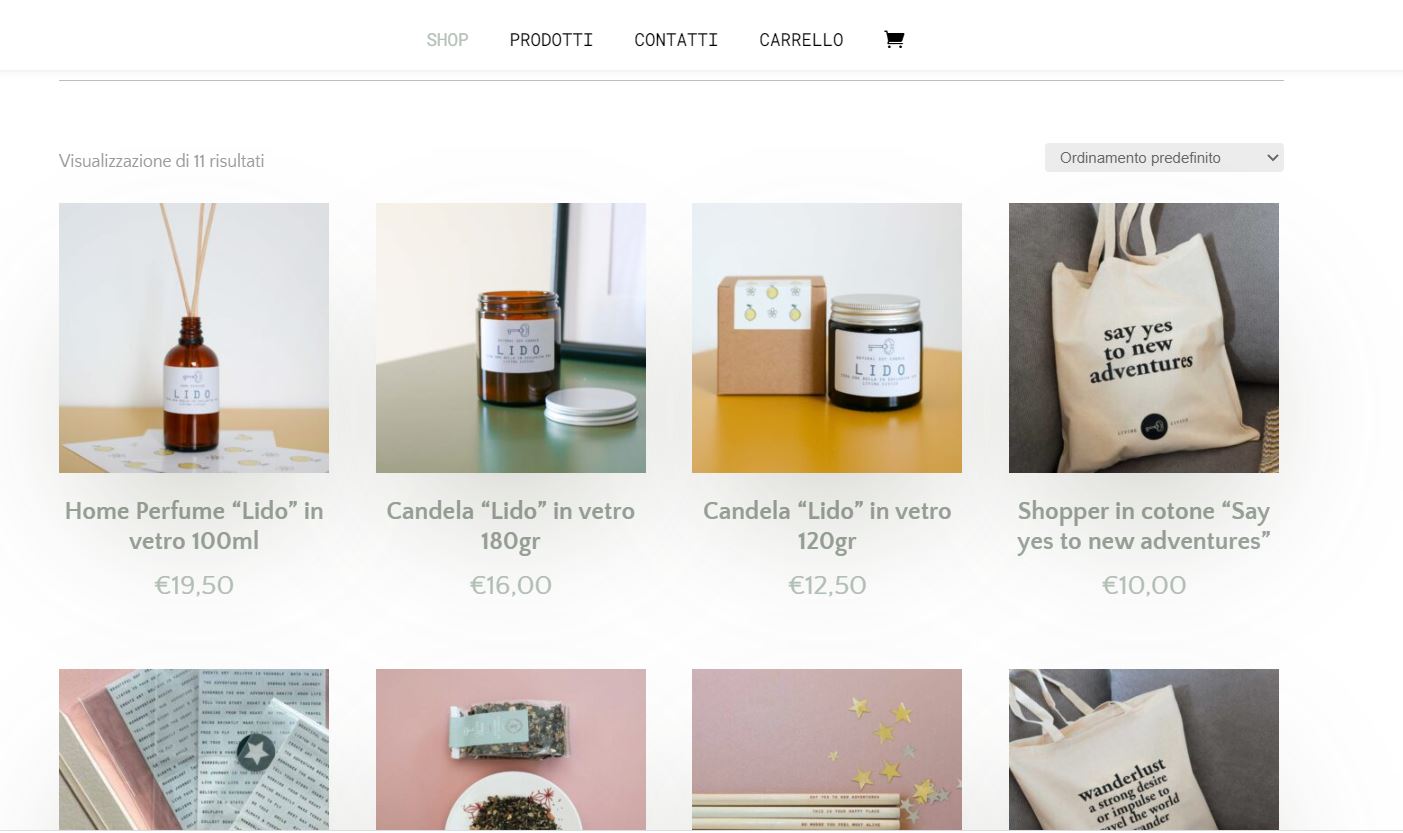Open the CARRELLO menu link
Screen dimensions: 1403x833
[801, 40]
